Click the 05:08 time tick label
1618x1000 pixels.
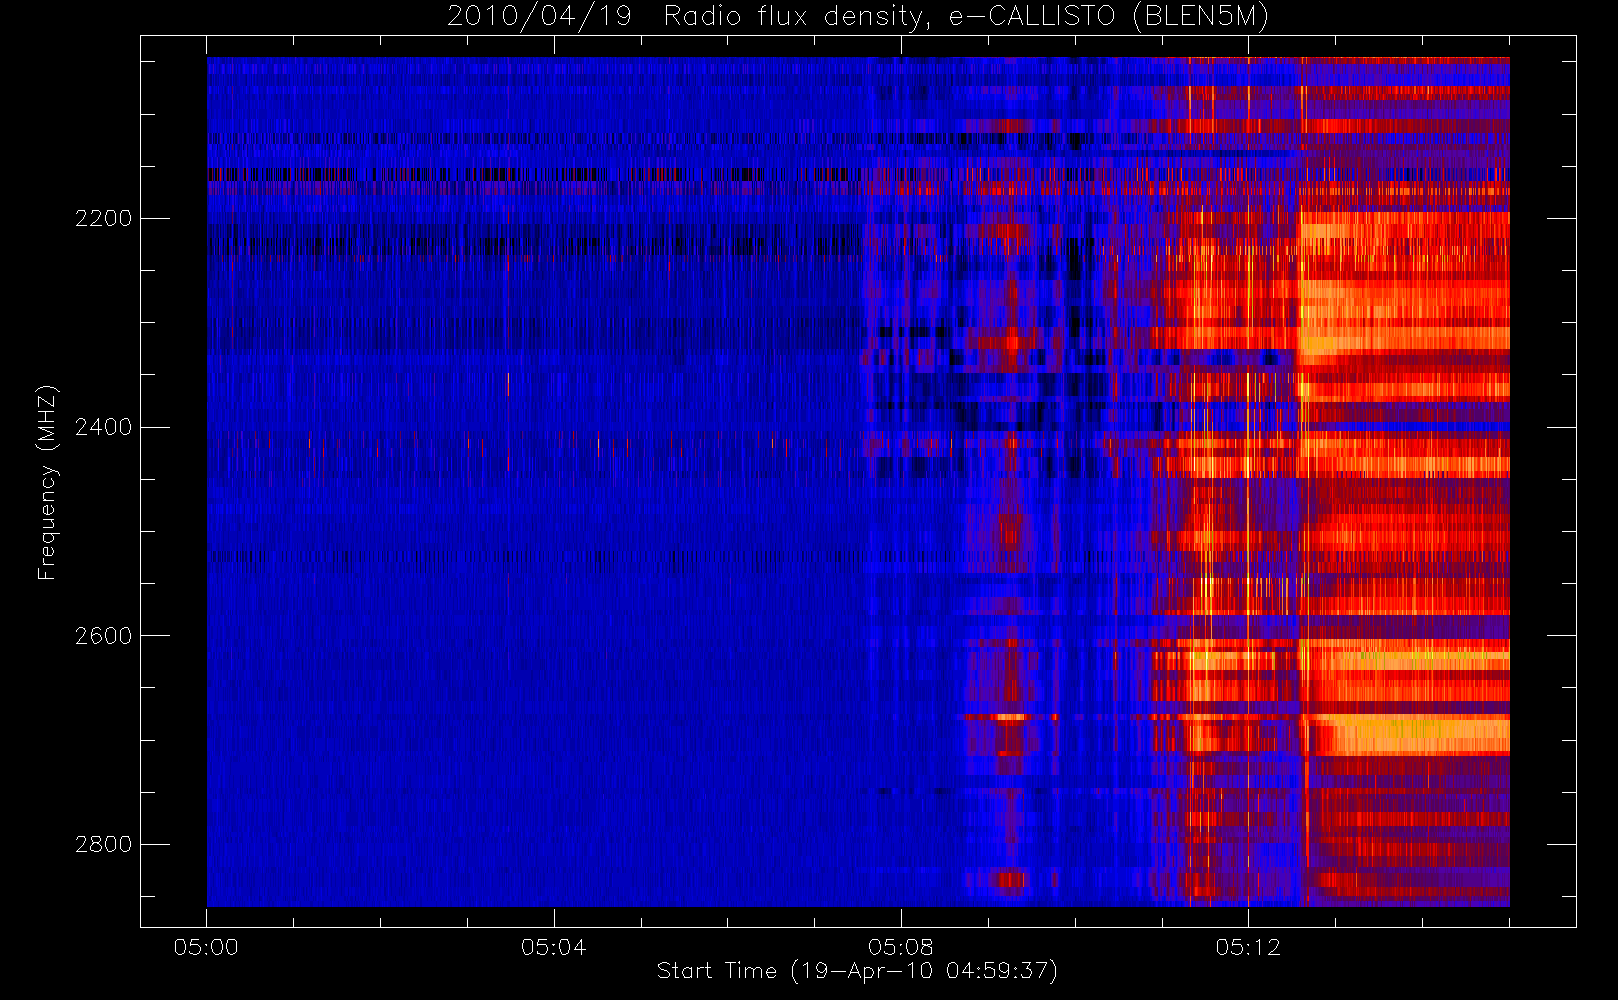click(x=900, y=947)
